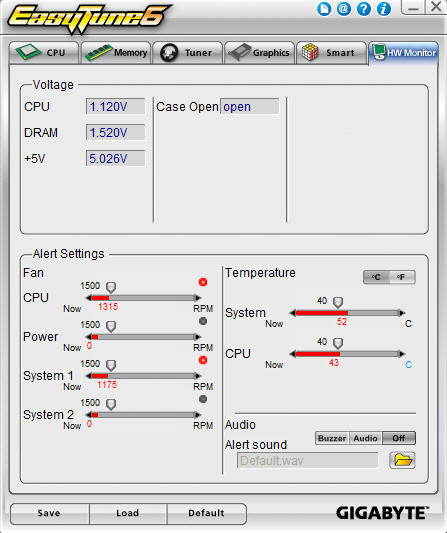Click CPU temperature reading 43
The image size is (447, 533).
(334, 363)
